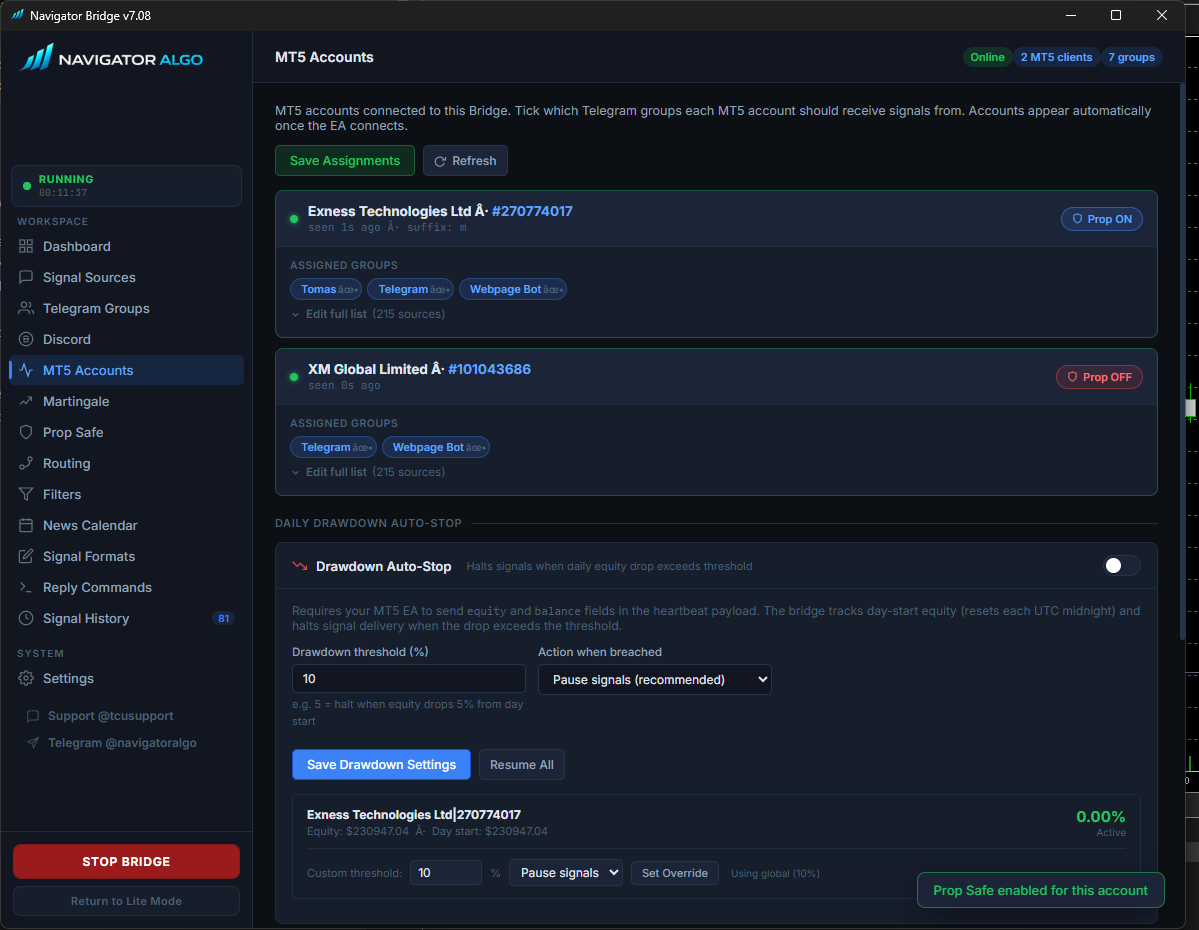Click the Resume All button
1199x930 pixels.
[522, 765]
